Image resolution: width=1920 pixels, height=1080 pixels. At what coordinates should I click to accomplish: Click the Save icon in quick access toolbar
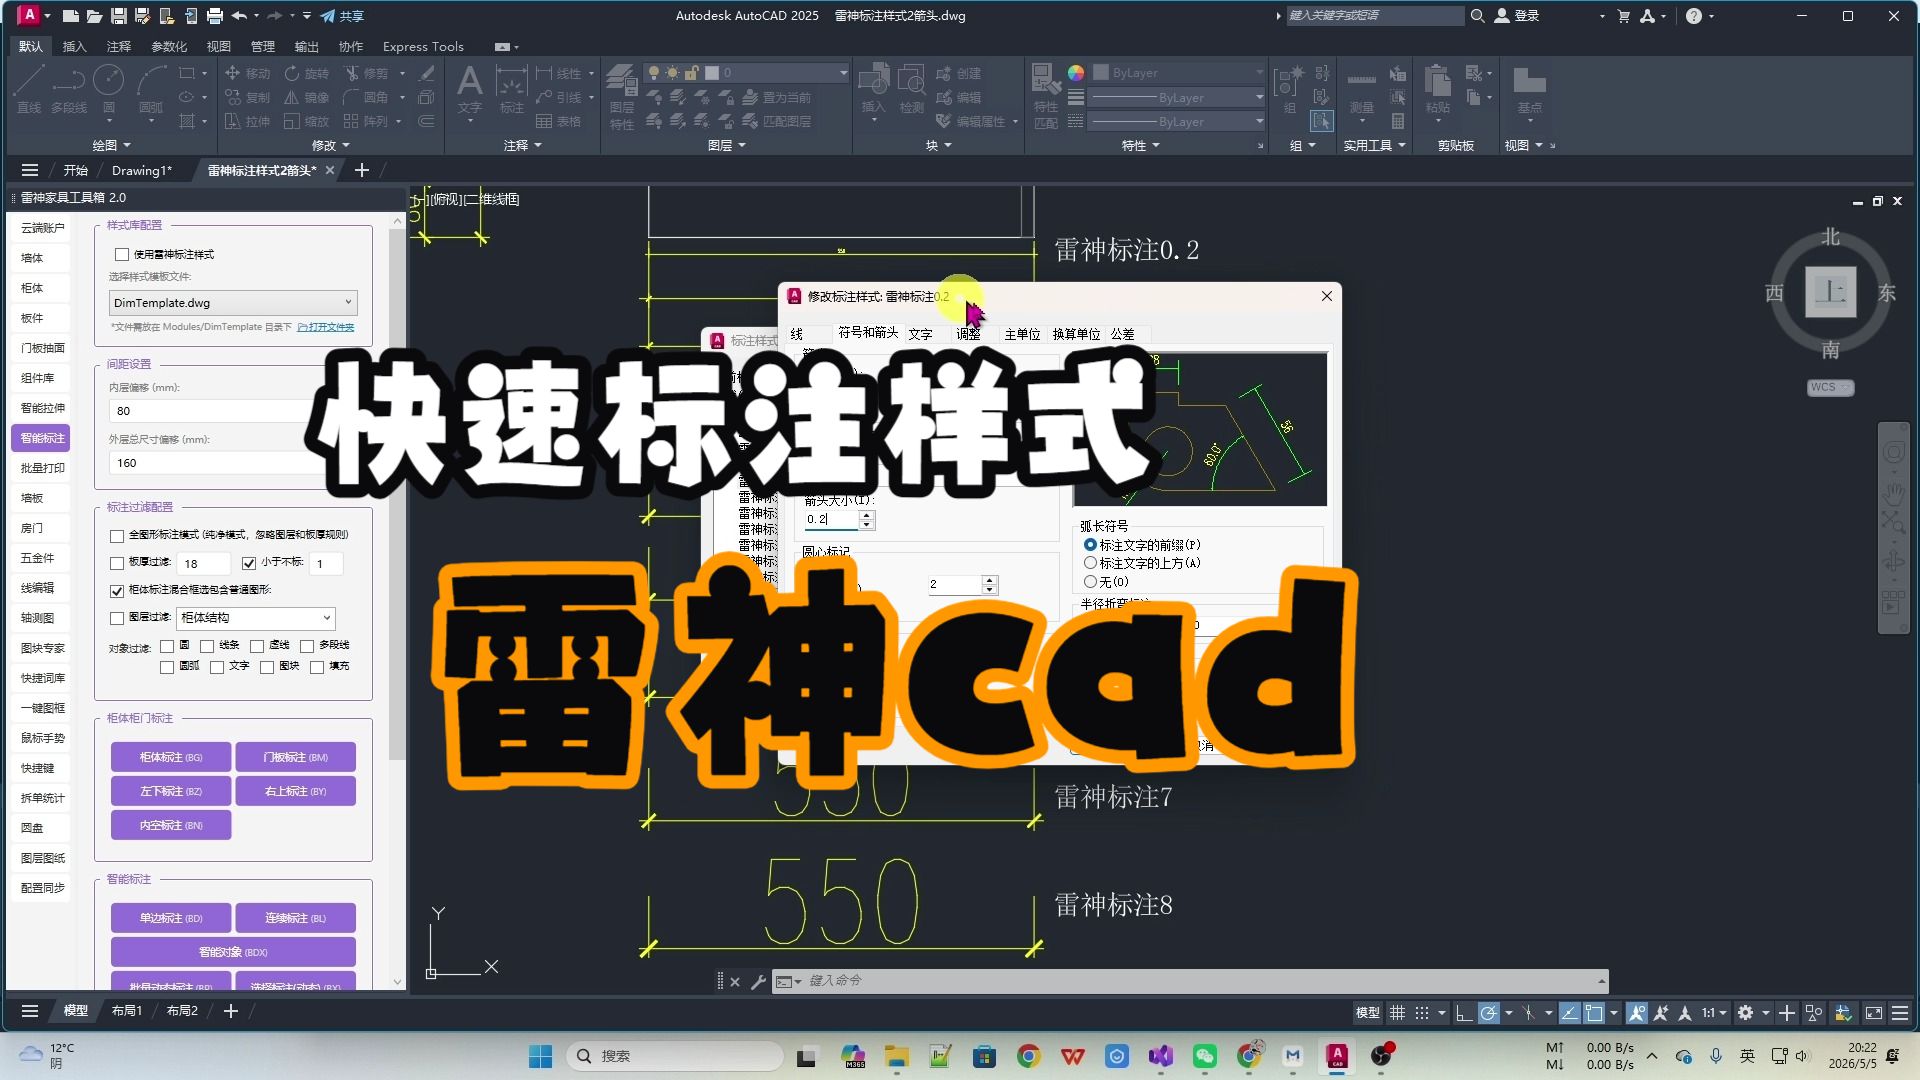[118, 16]
